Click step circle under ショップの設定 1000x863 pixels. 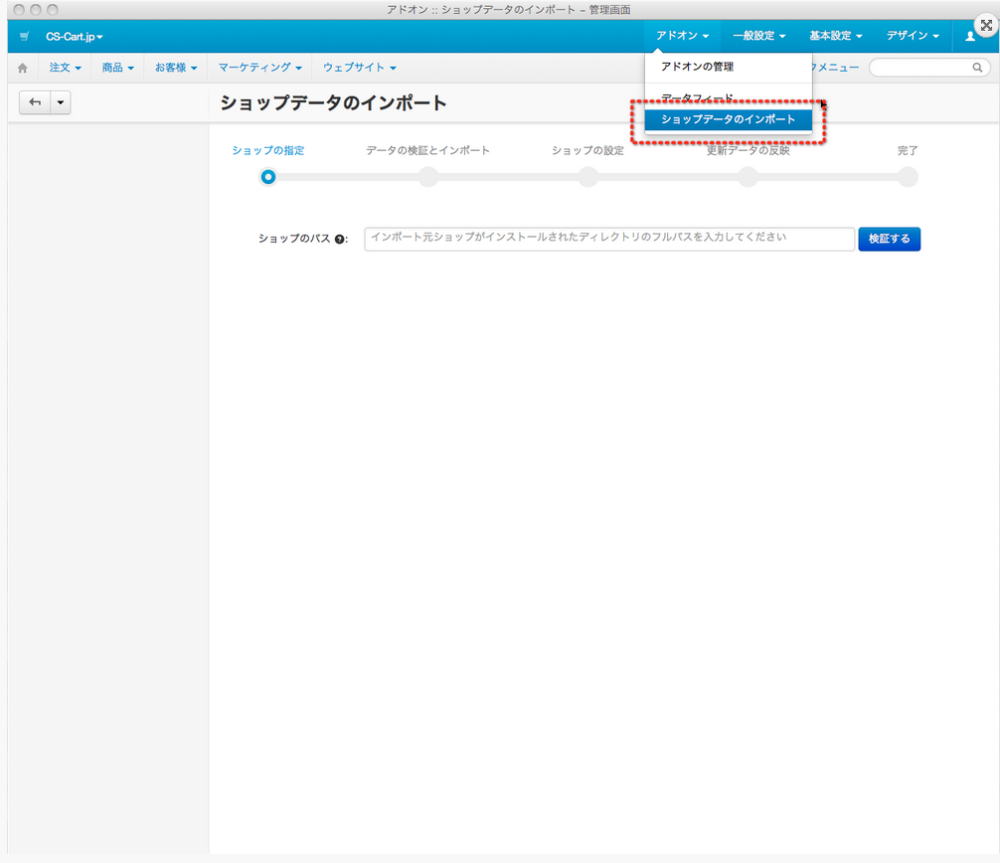[x=588, y=177]
